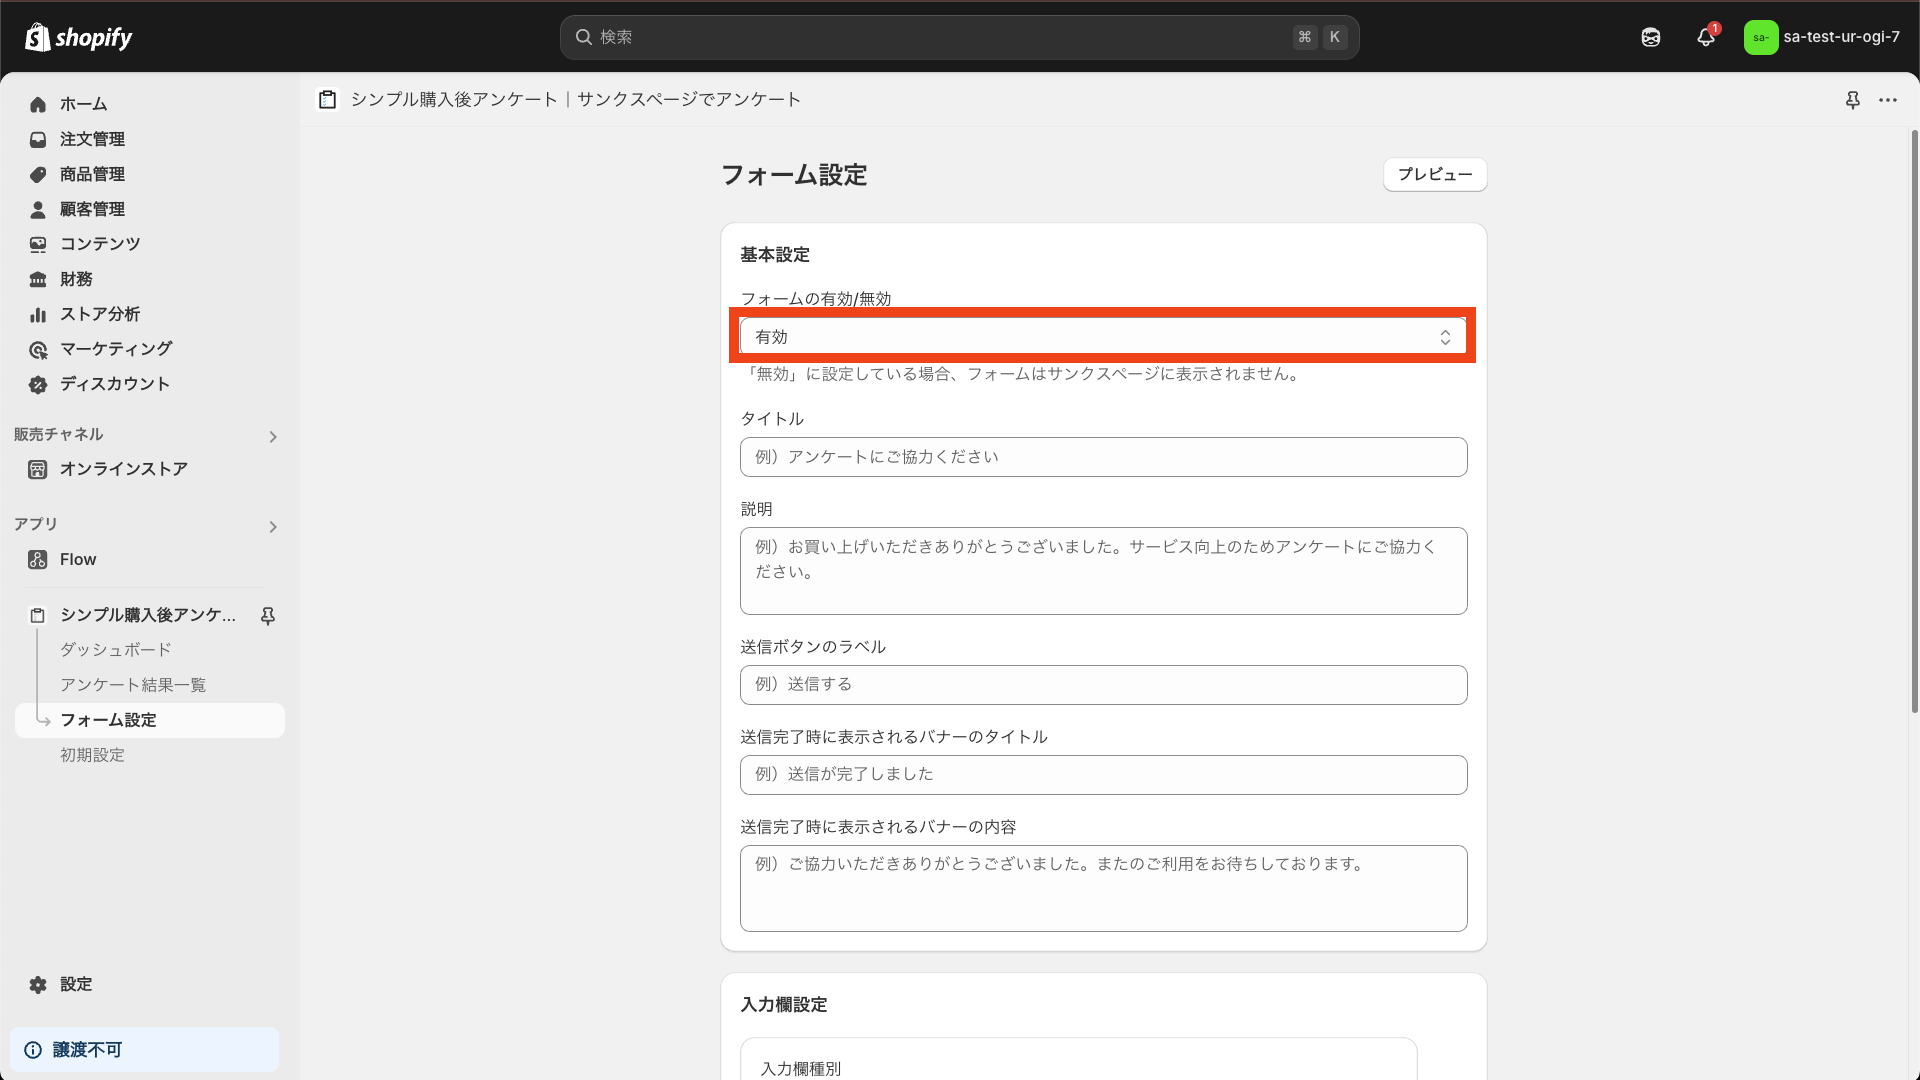Viewport: 1920px width, 1080px height.
Task: Select the 注文管理 icon in the sidebar
Action: click(37, 139)
